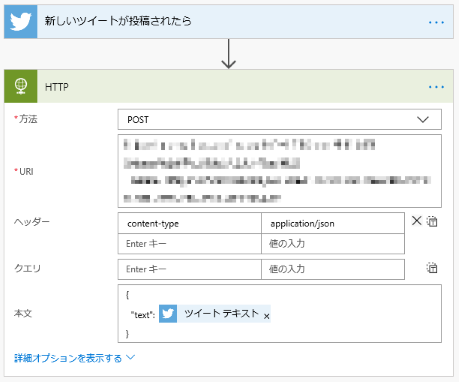Click the empty header 値の入力 field

click(333, 244)
